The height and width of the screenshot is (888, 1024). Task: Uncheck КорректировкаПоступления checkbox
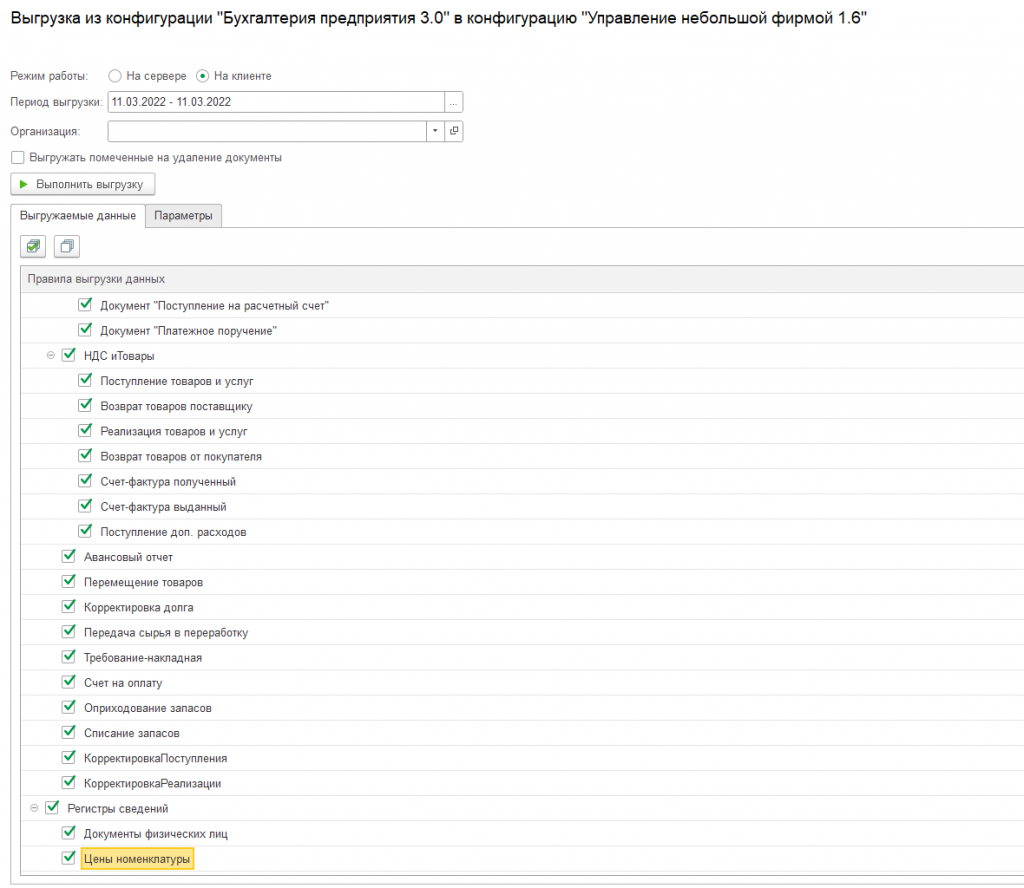coord(69,757)
